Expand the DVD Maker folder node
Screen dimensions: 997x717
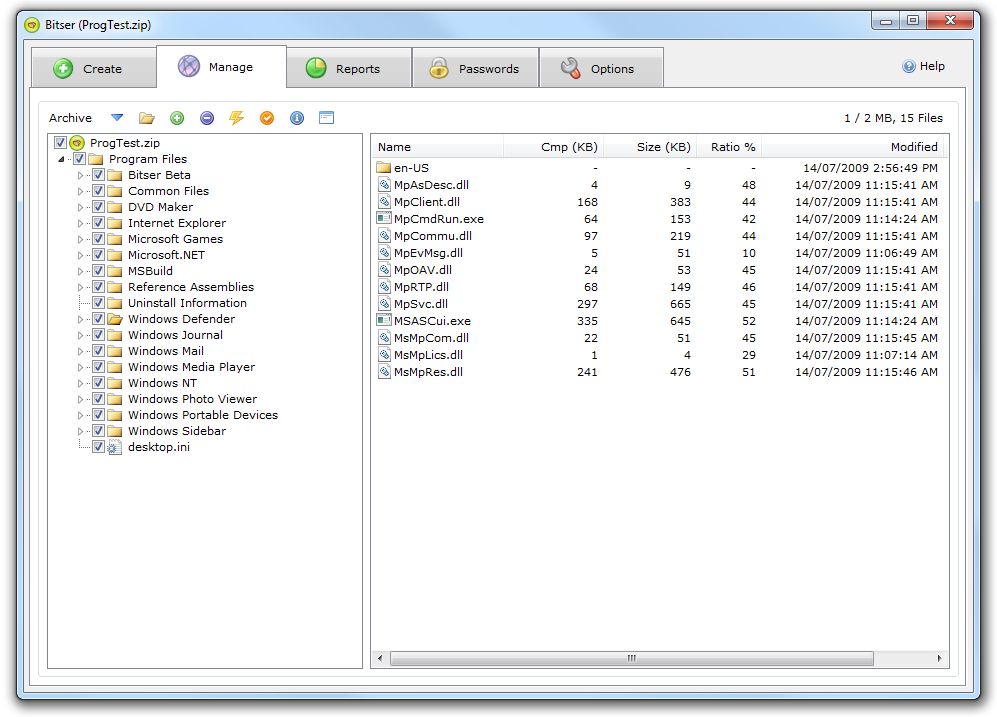tap(80, 207)
